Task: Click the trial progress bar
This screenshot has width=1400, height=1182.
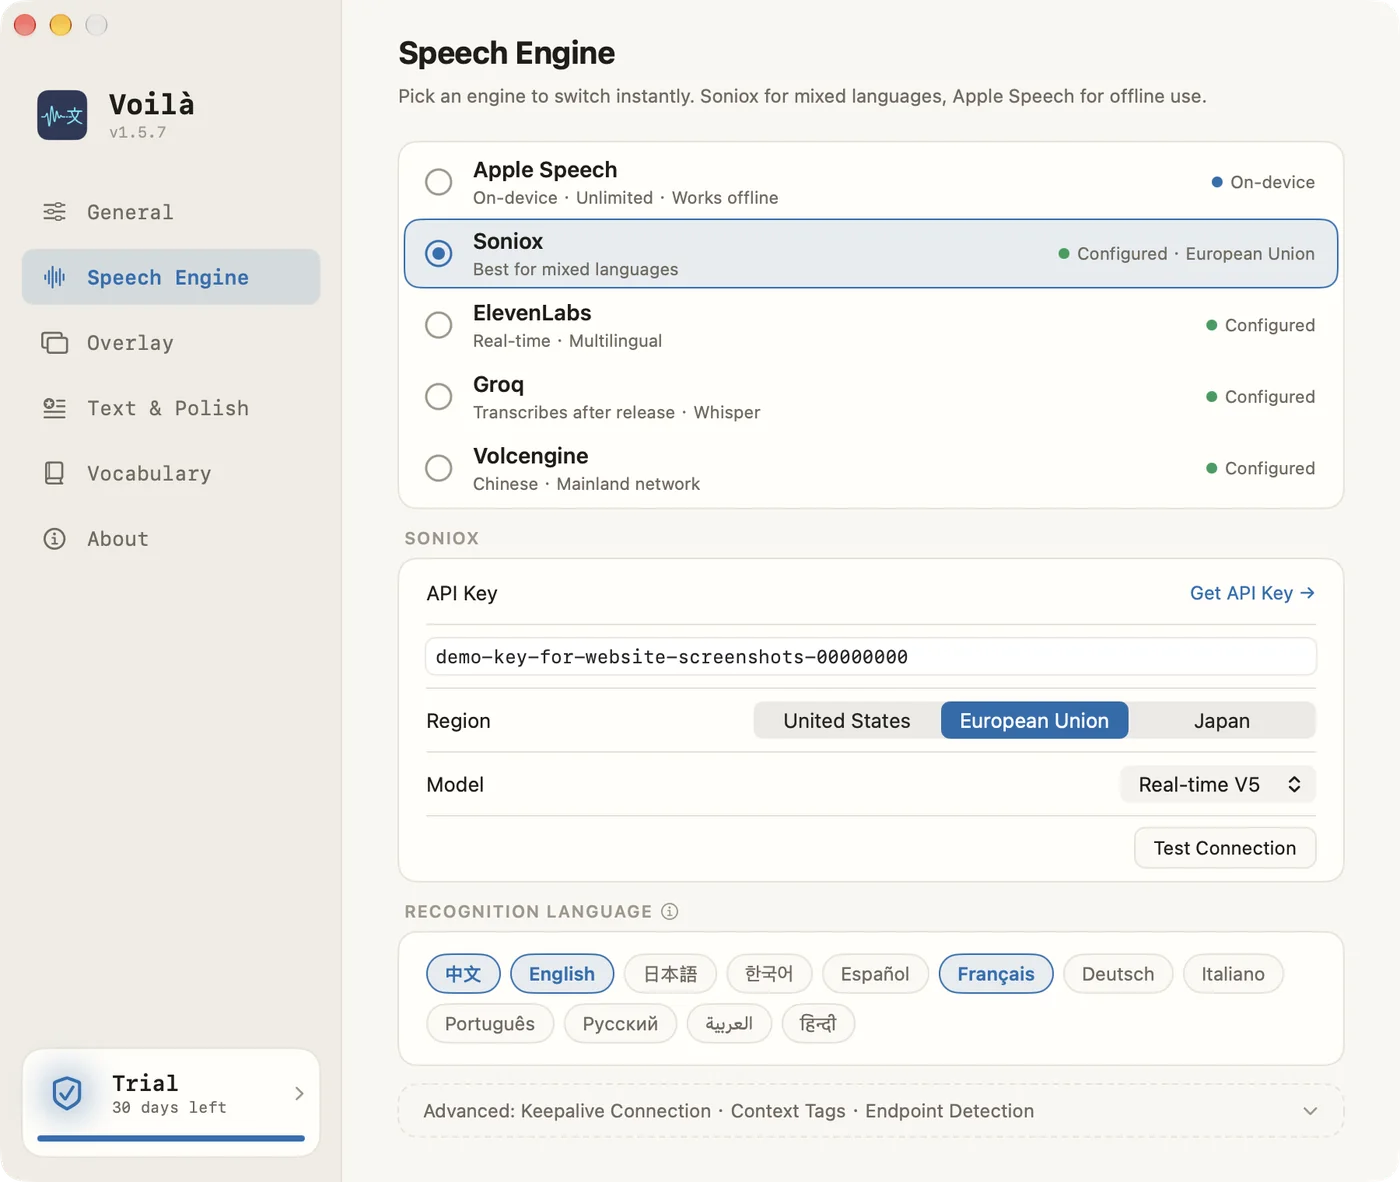Action: (171, 1138)
